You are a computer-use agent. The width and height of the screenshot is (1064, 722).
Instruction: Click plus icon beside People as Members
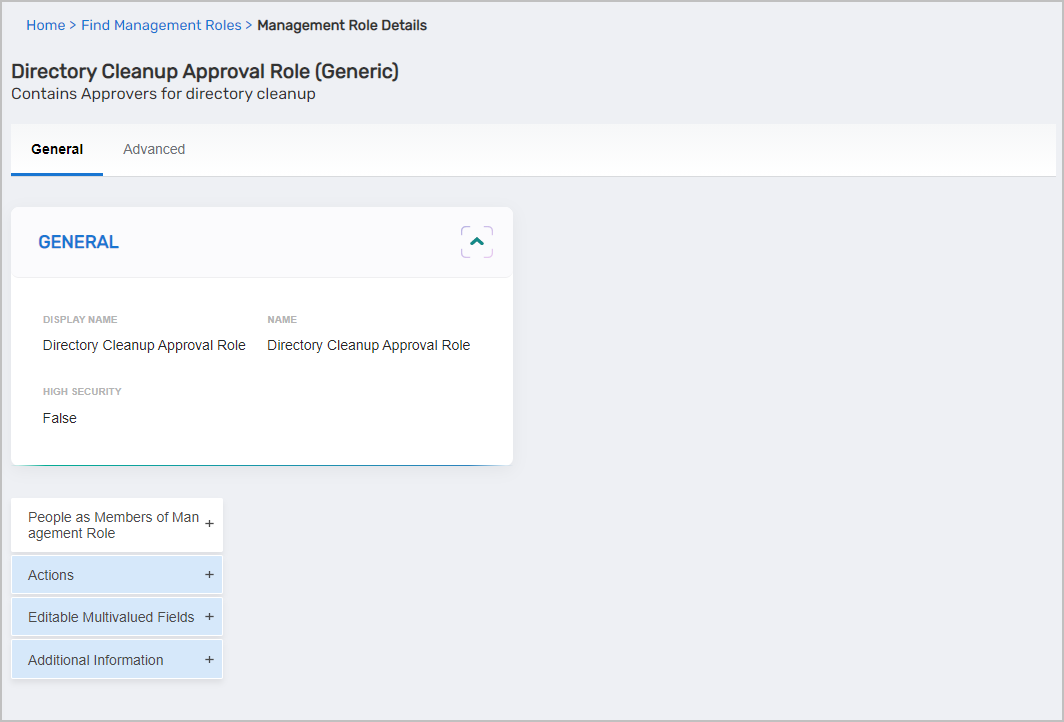pos(209,524)
